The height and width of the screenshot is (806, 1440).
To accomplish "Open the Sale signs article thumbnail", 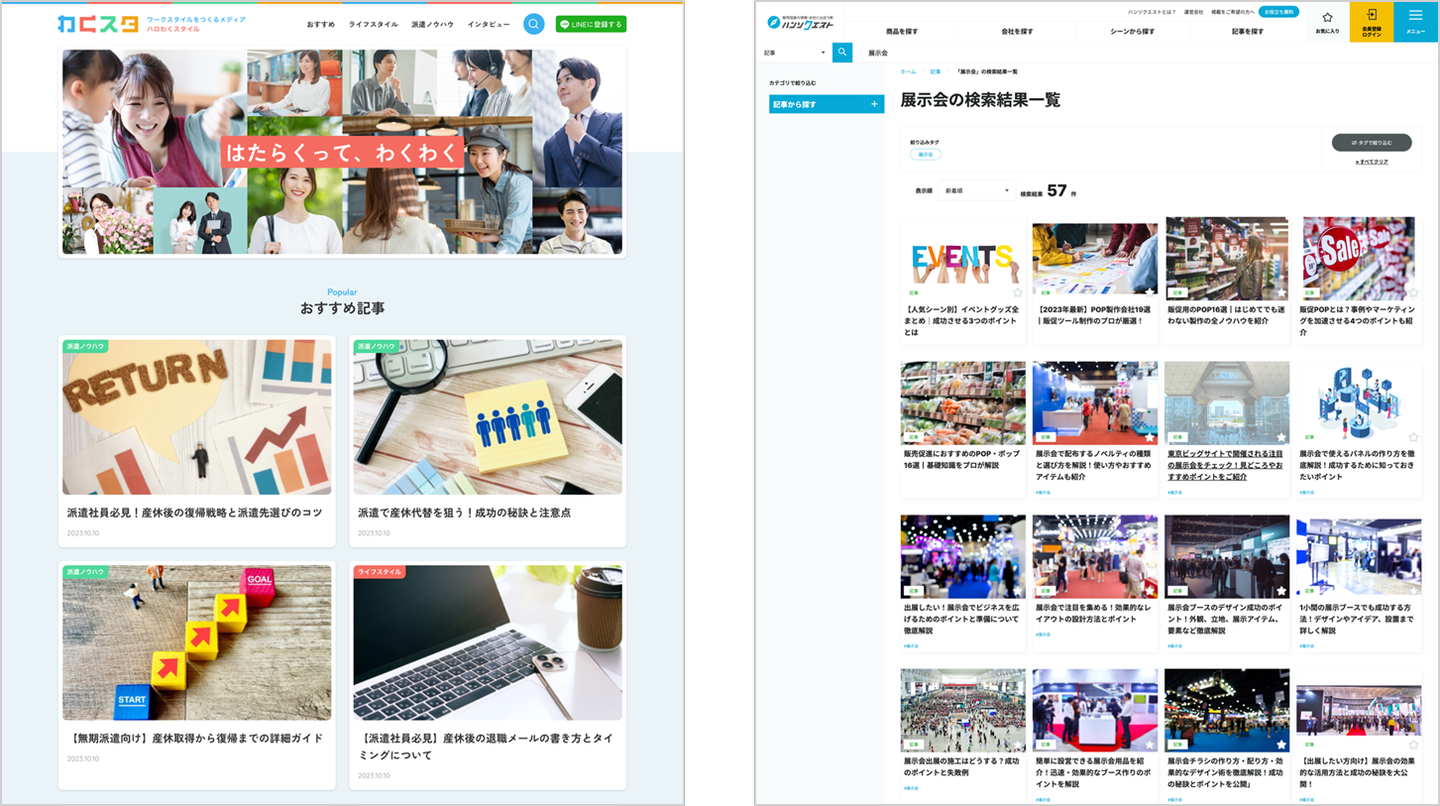I will pos(1359,258).
